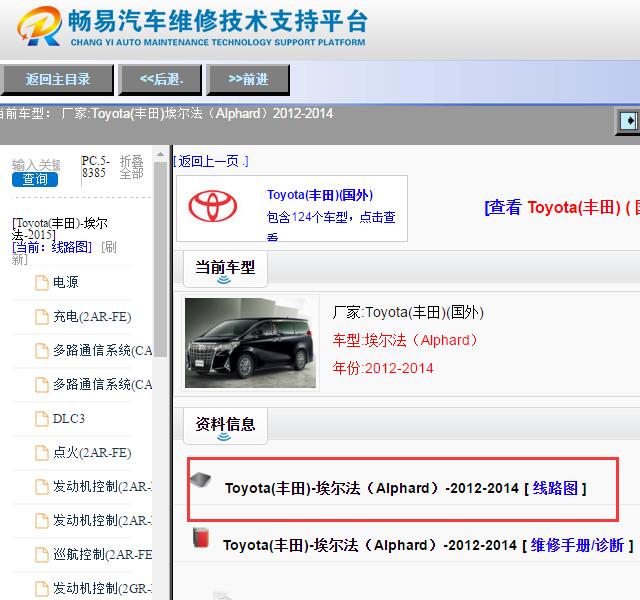Click the [Toyota(丰田)-埃尔法-2015] tree title
This screenshot has width=640, height=600.
click(x=60, y=229)
